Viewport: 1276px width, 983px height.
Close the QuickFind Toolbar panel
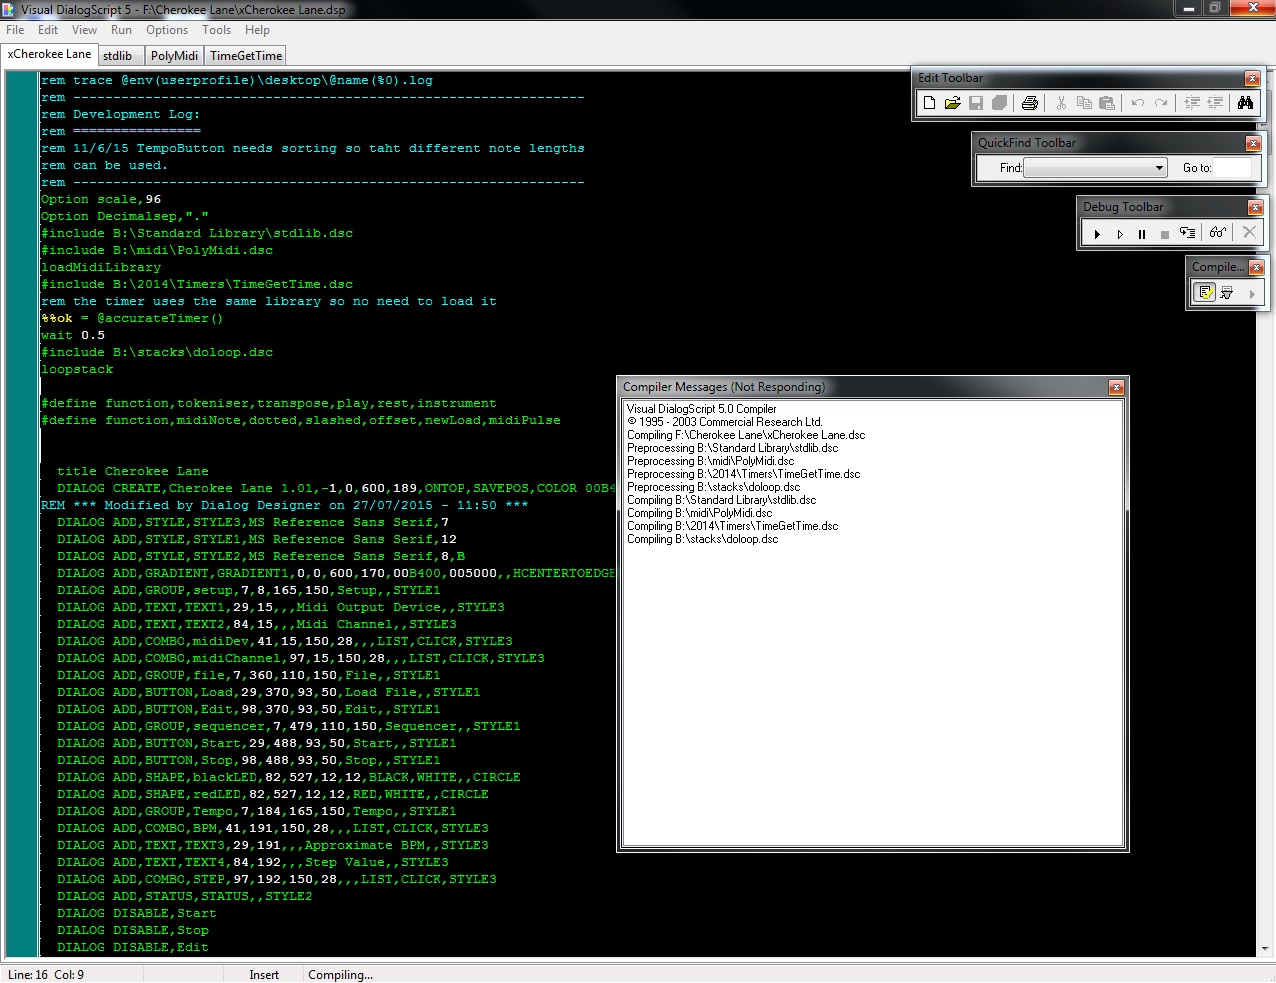[1253, 144]
